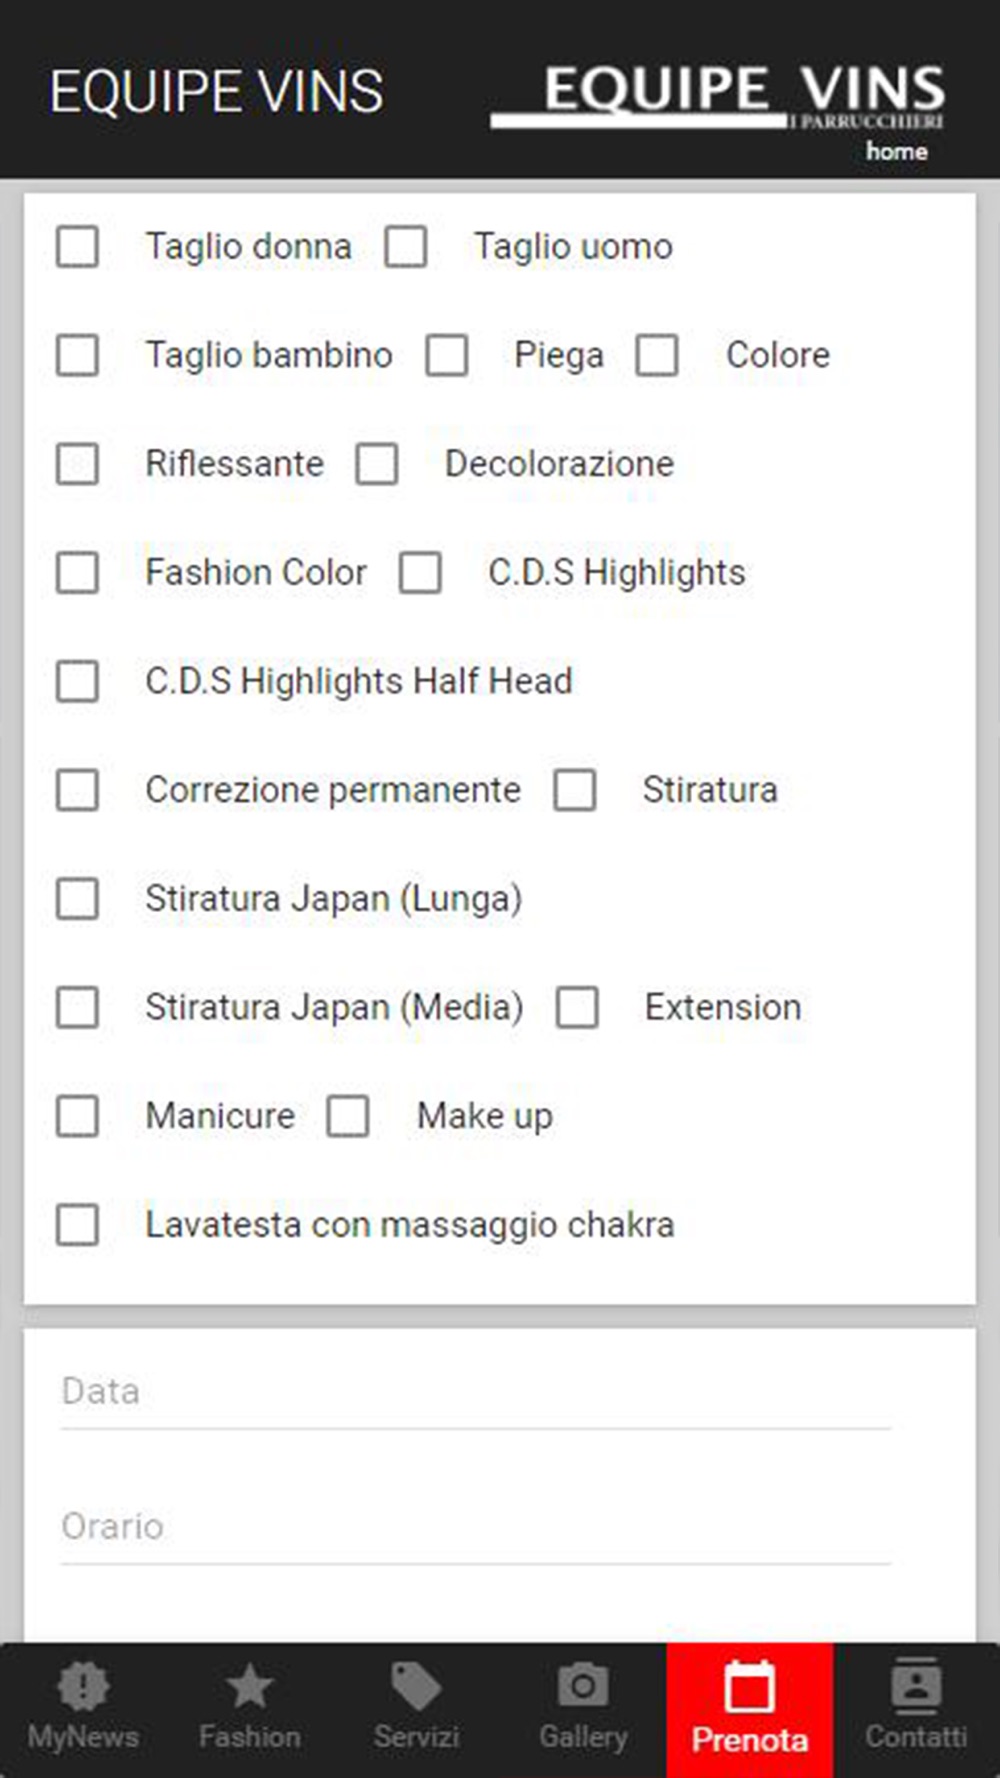1000x1778 pixels.
Task: Check the Taglio donna checkbox
Action: click(x=77, y=246)
